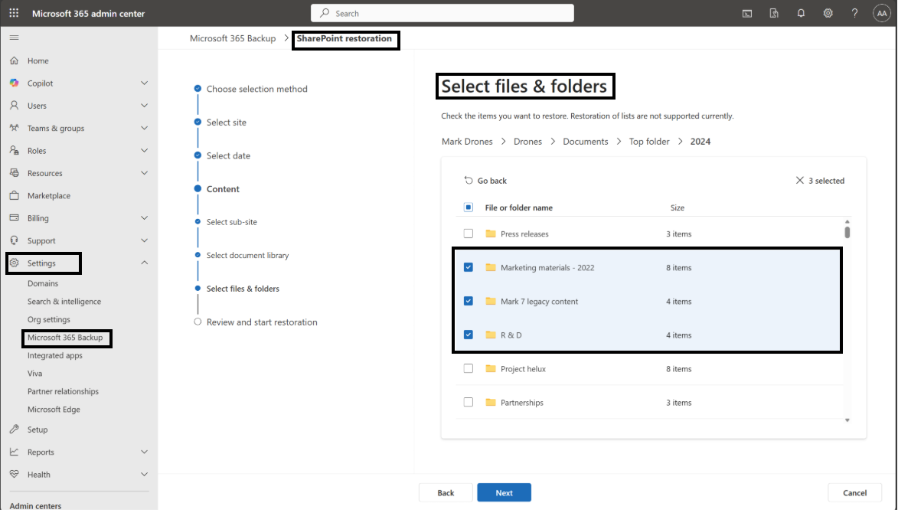
Task: Clear selection with X 3 selected
Action: pos(799,181)
